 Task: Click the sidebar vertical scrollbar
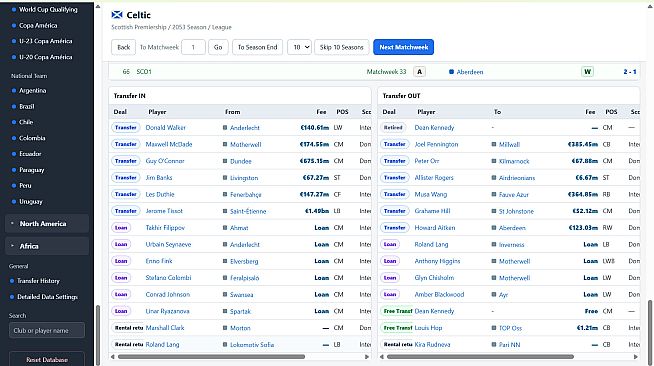coord(98,335)
